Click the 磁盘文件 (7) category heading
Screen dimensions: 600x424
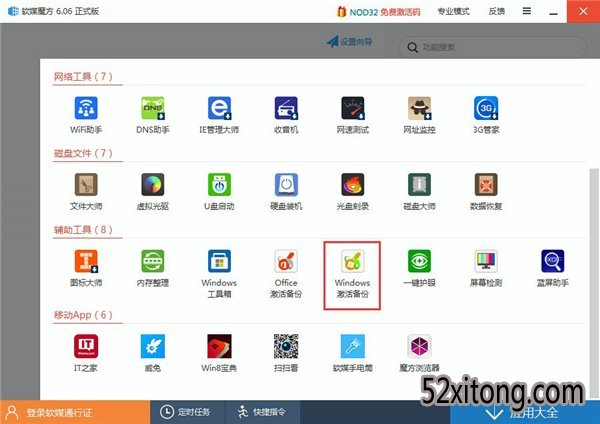point(83,153)
